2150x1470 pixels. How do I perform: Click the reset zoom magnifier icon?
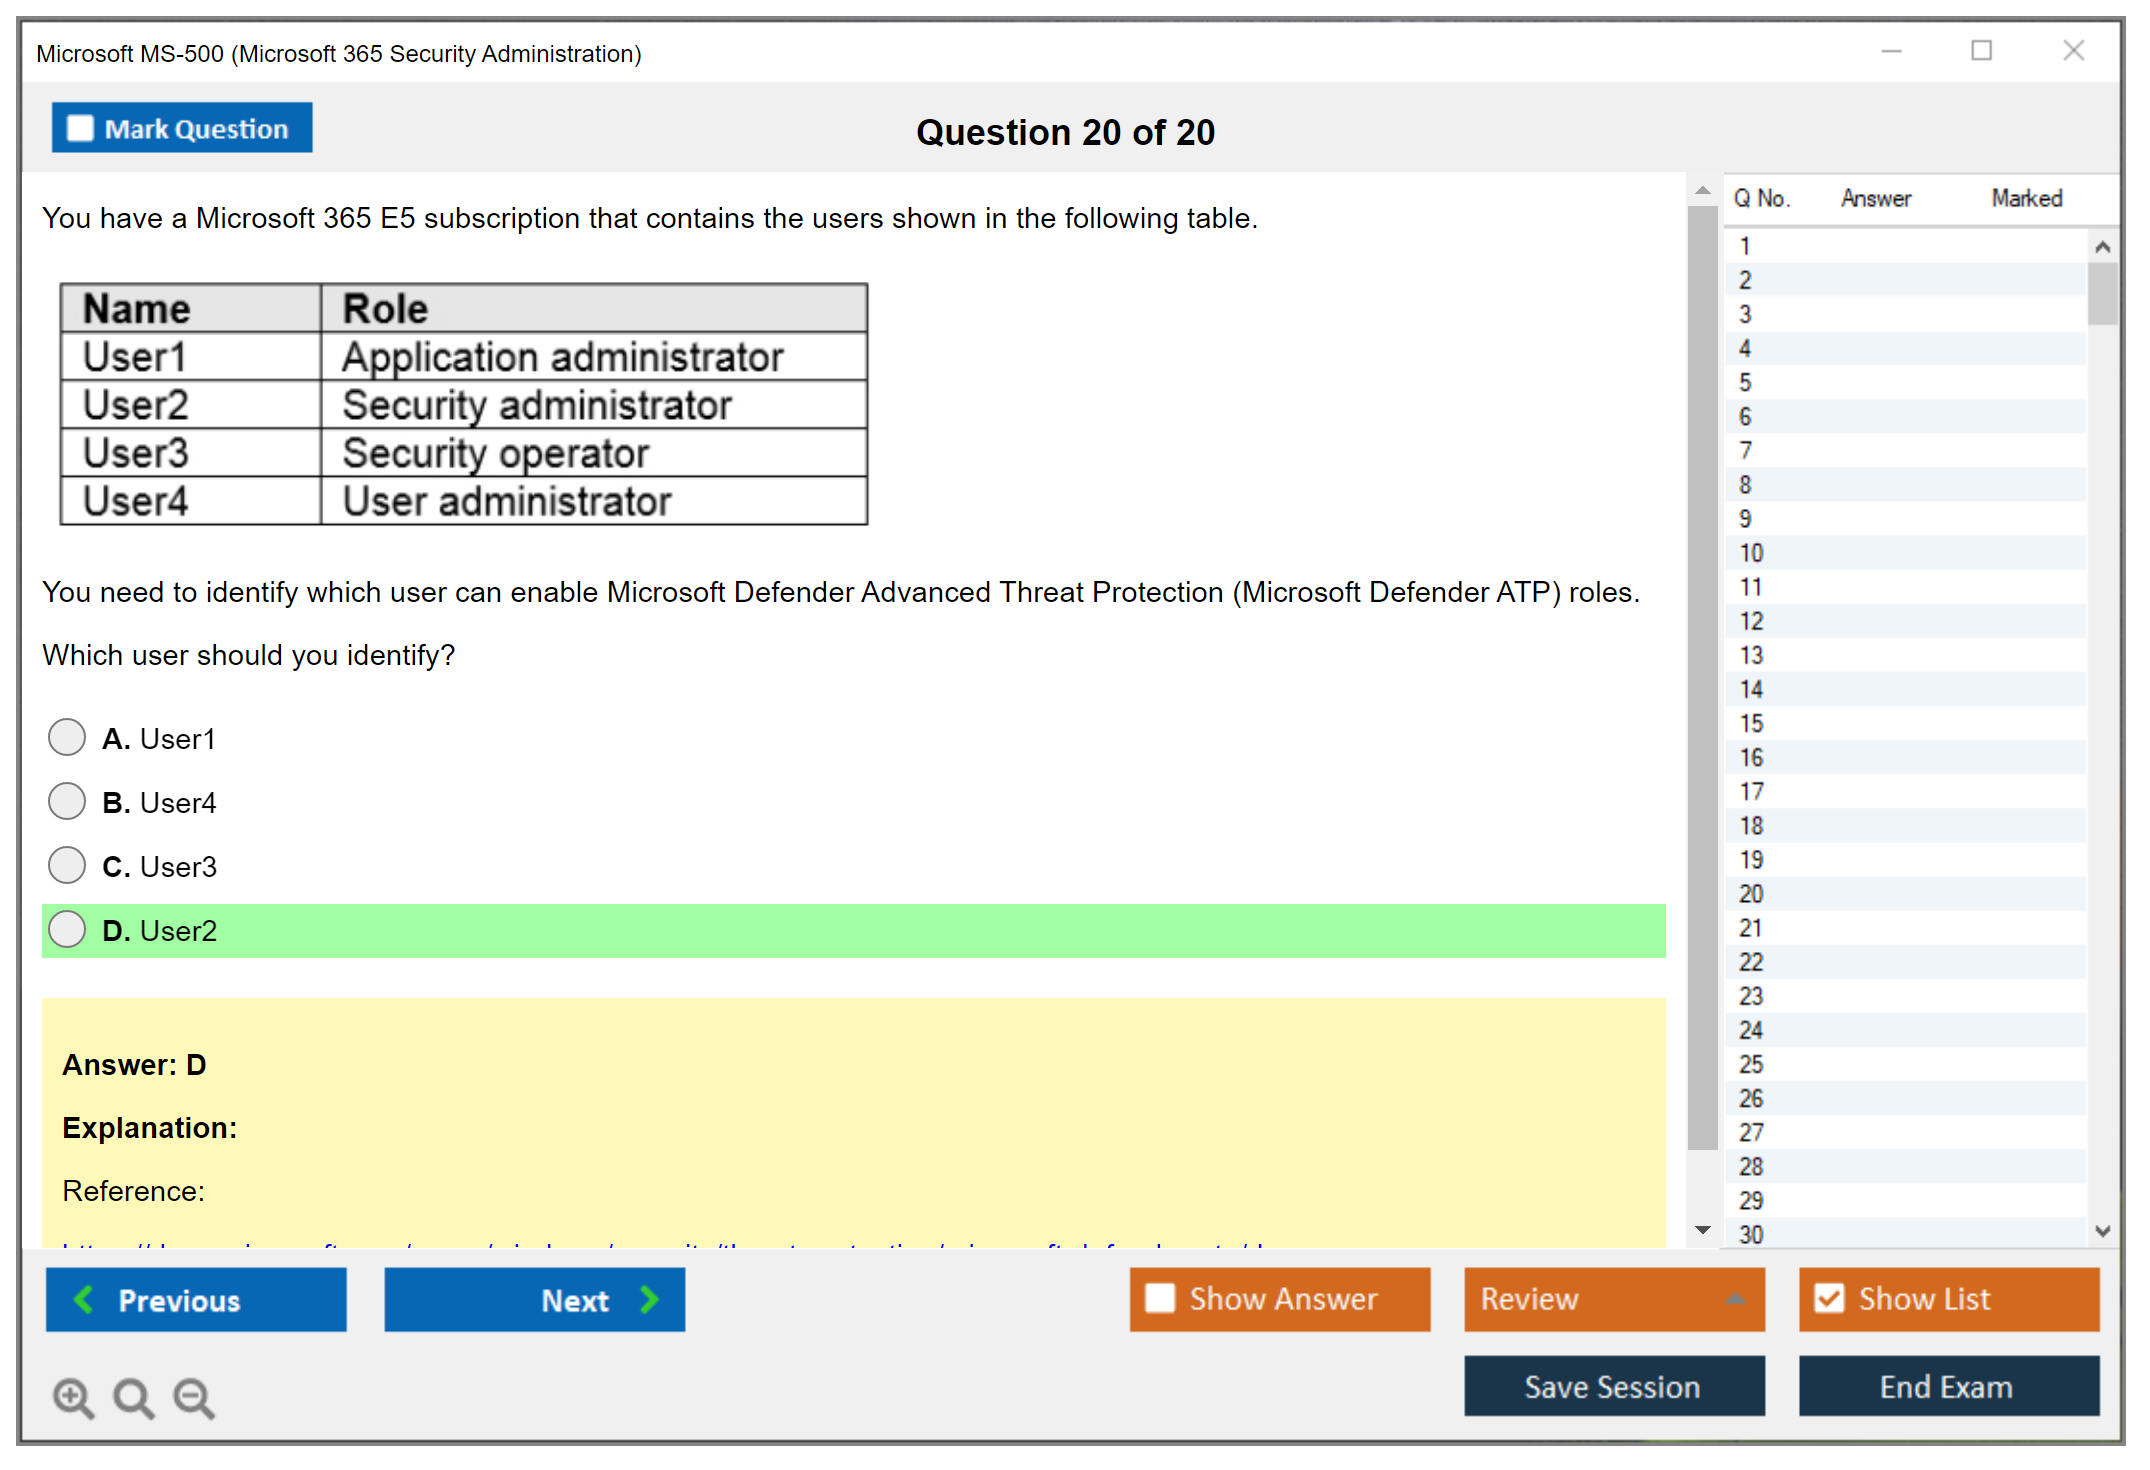(x=133, y=1397)
